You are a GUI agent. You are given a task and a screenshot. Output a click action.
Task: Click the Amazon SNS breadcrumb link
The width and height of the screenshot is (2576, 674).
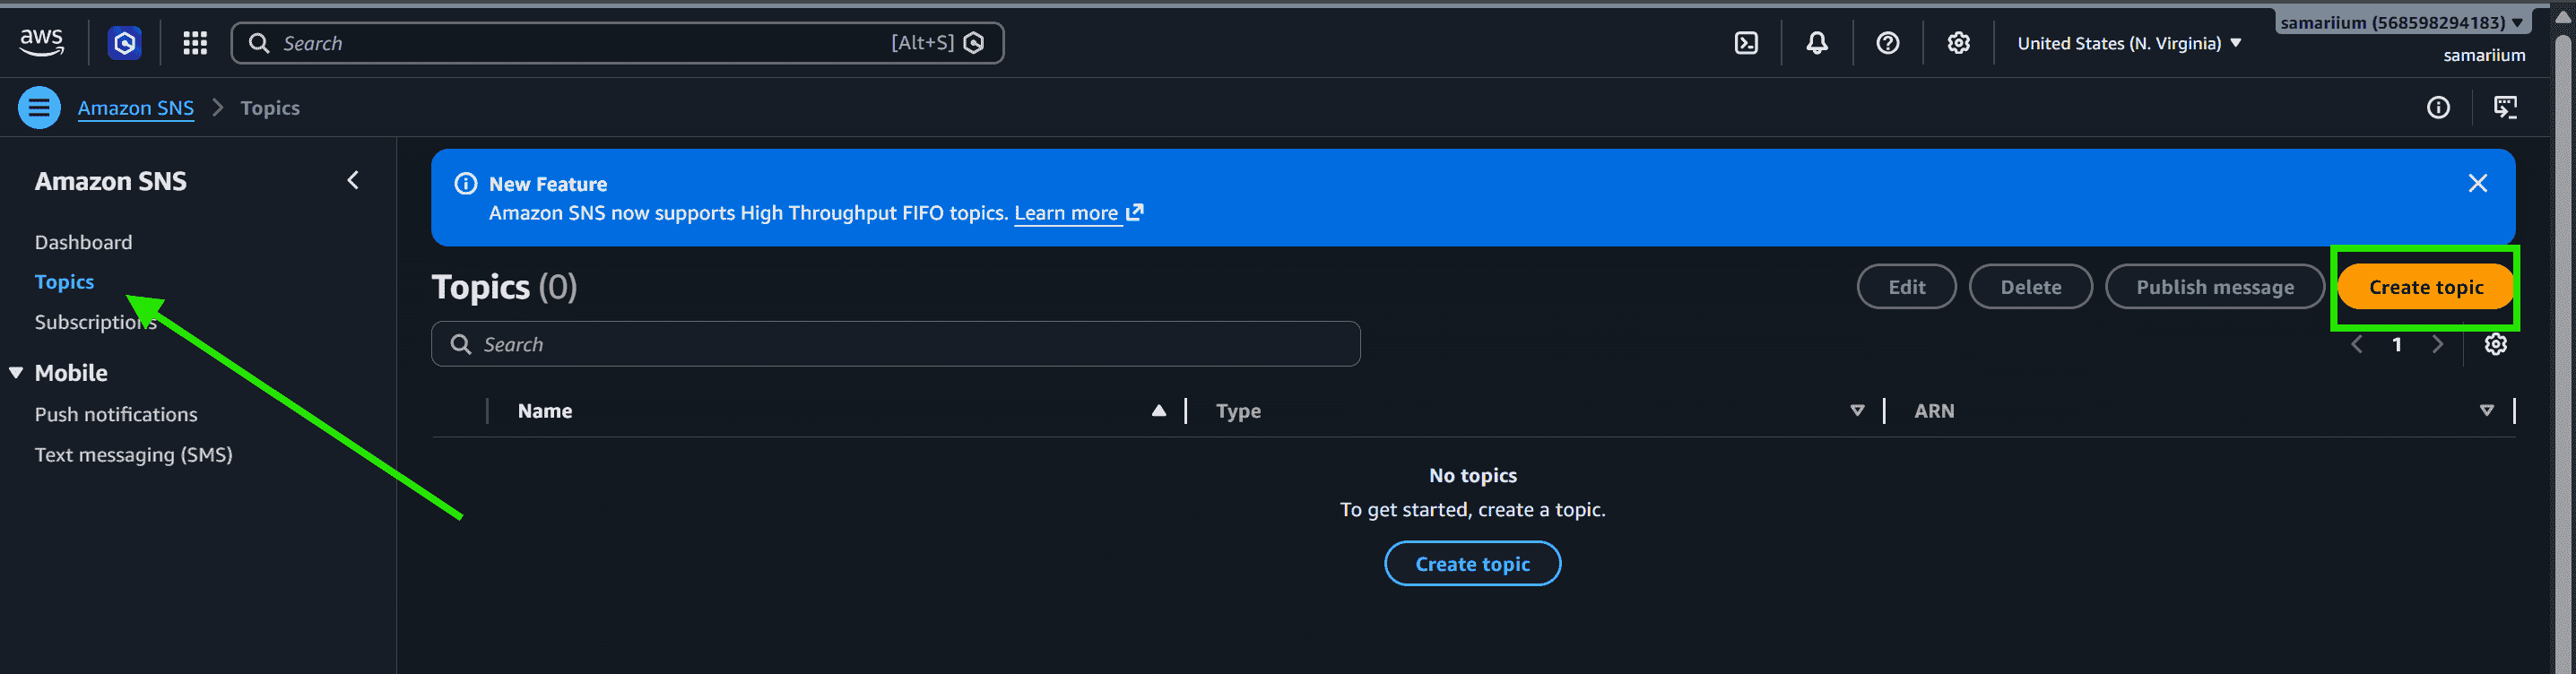tap(136, 108)
